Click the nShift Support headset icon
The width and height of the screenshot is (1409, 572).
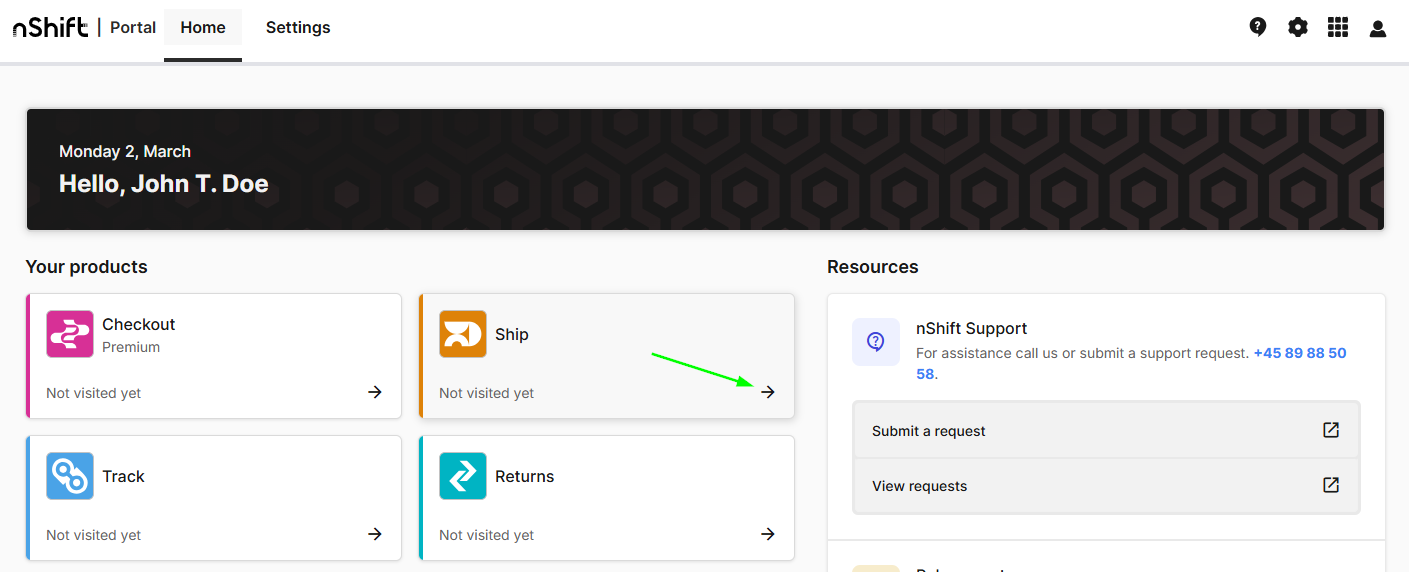[875, 342]
